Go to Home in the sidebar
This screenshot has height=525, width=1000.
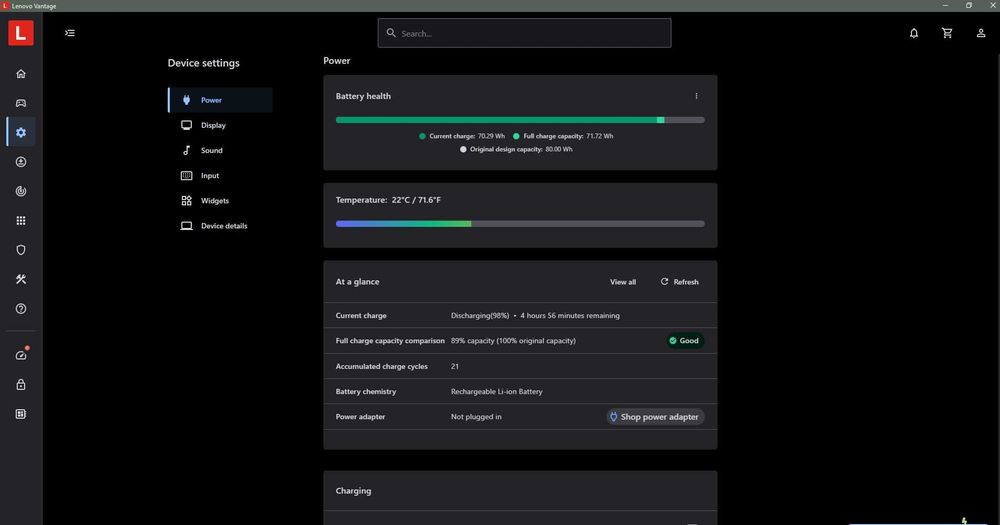coord(21,74)
